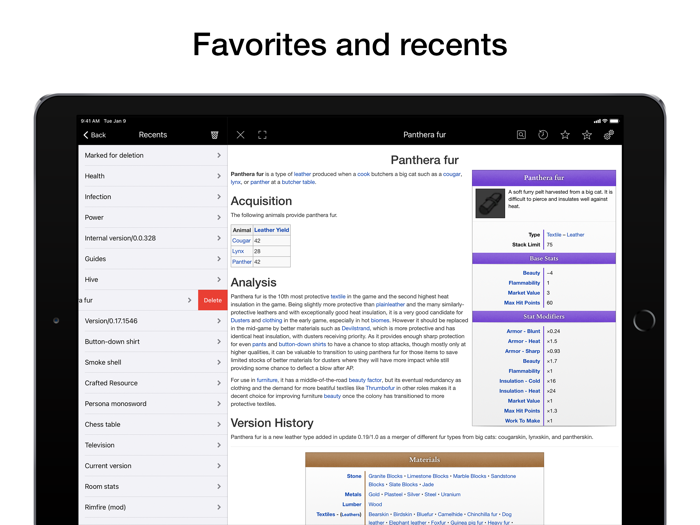Follow the 'button-down shirts' link
Viewport: 700px width, 525px height.
(302, 345)
